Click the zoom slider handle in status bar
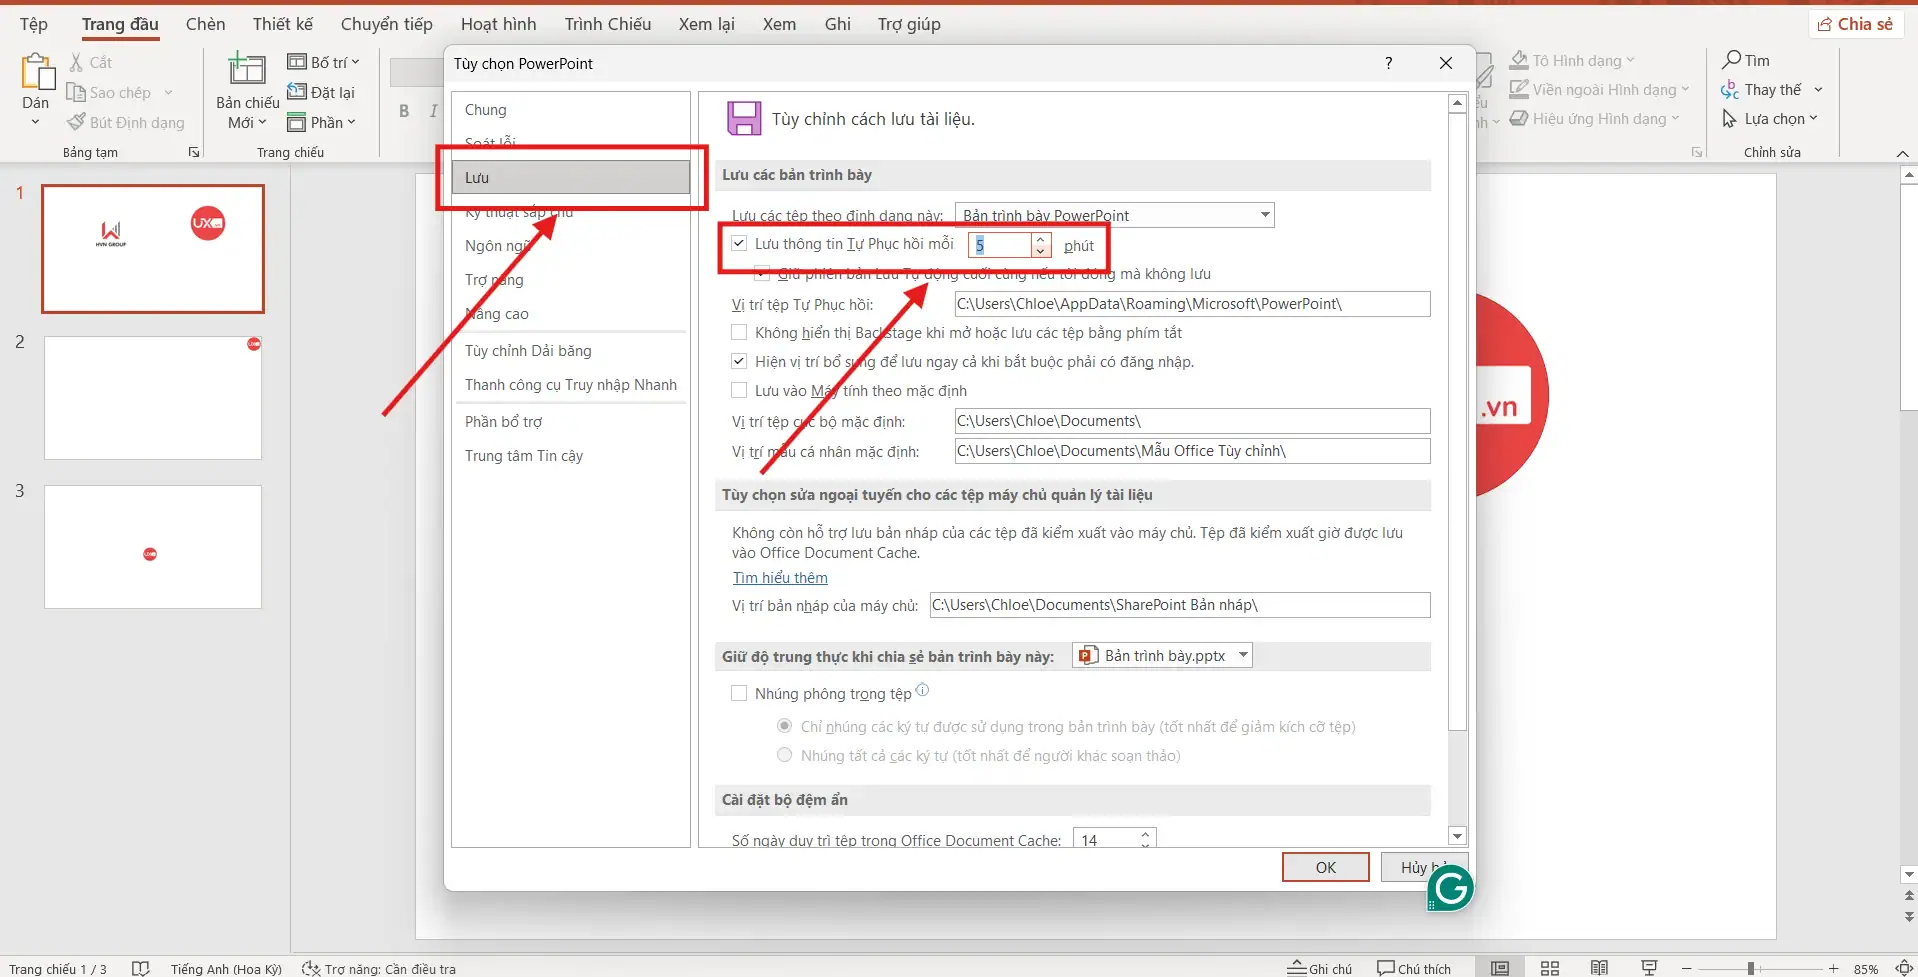1918x977 pixels. (1751, 968)
